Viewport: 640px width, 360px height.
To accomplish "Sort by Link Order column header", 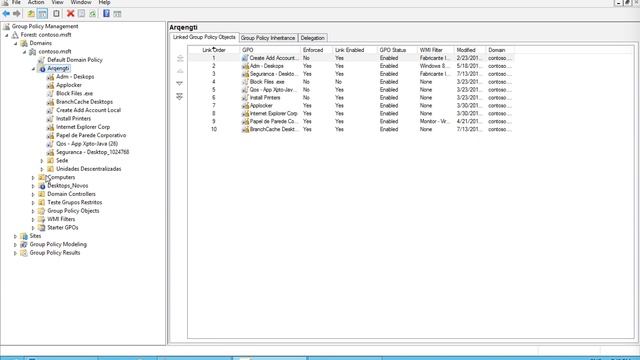I will [214, 50].
